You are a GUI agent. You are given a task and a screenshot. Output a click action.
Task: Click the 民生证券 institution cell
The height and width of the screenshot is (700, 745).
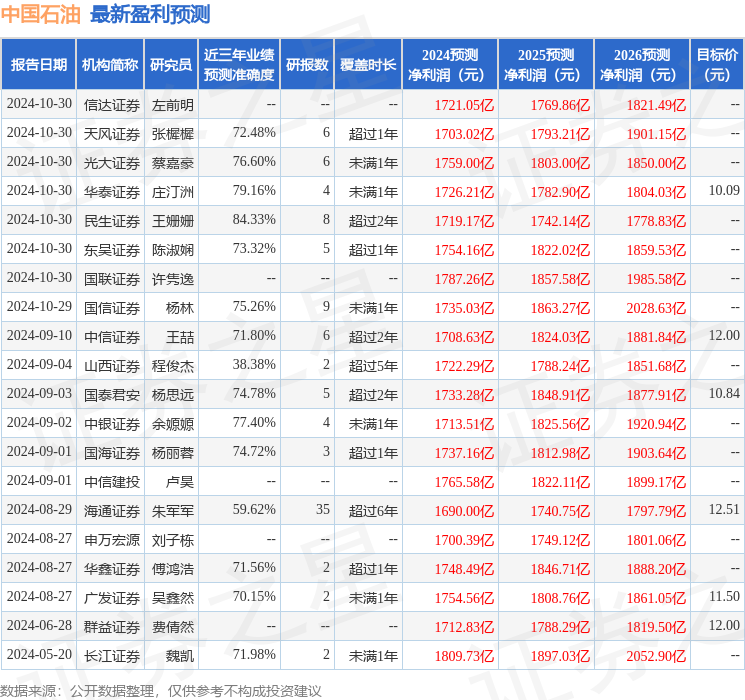click(x=112, y=221)
